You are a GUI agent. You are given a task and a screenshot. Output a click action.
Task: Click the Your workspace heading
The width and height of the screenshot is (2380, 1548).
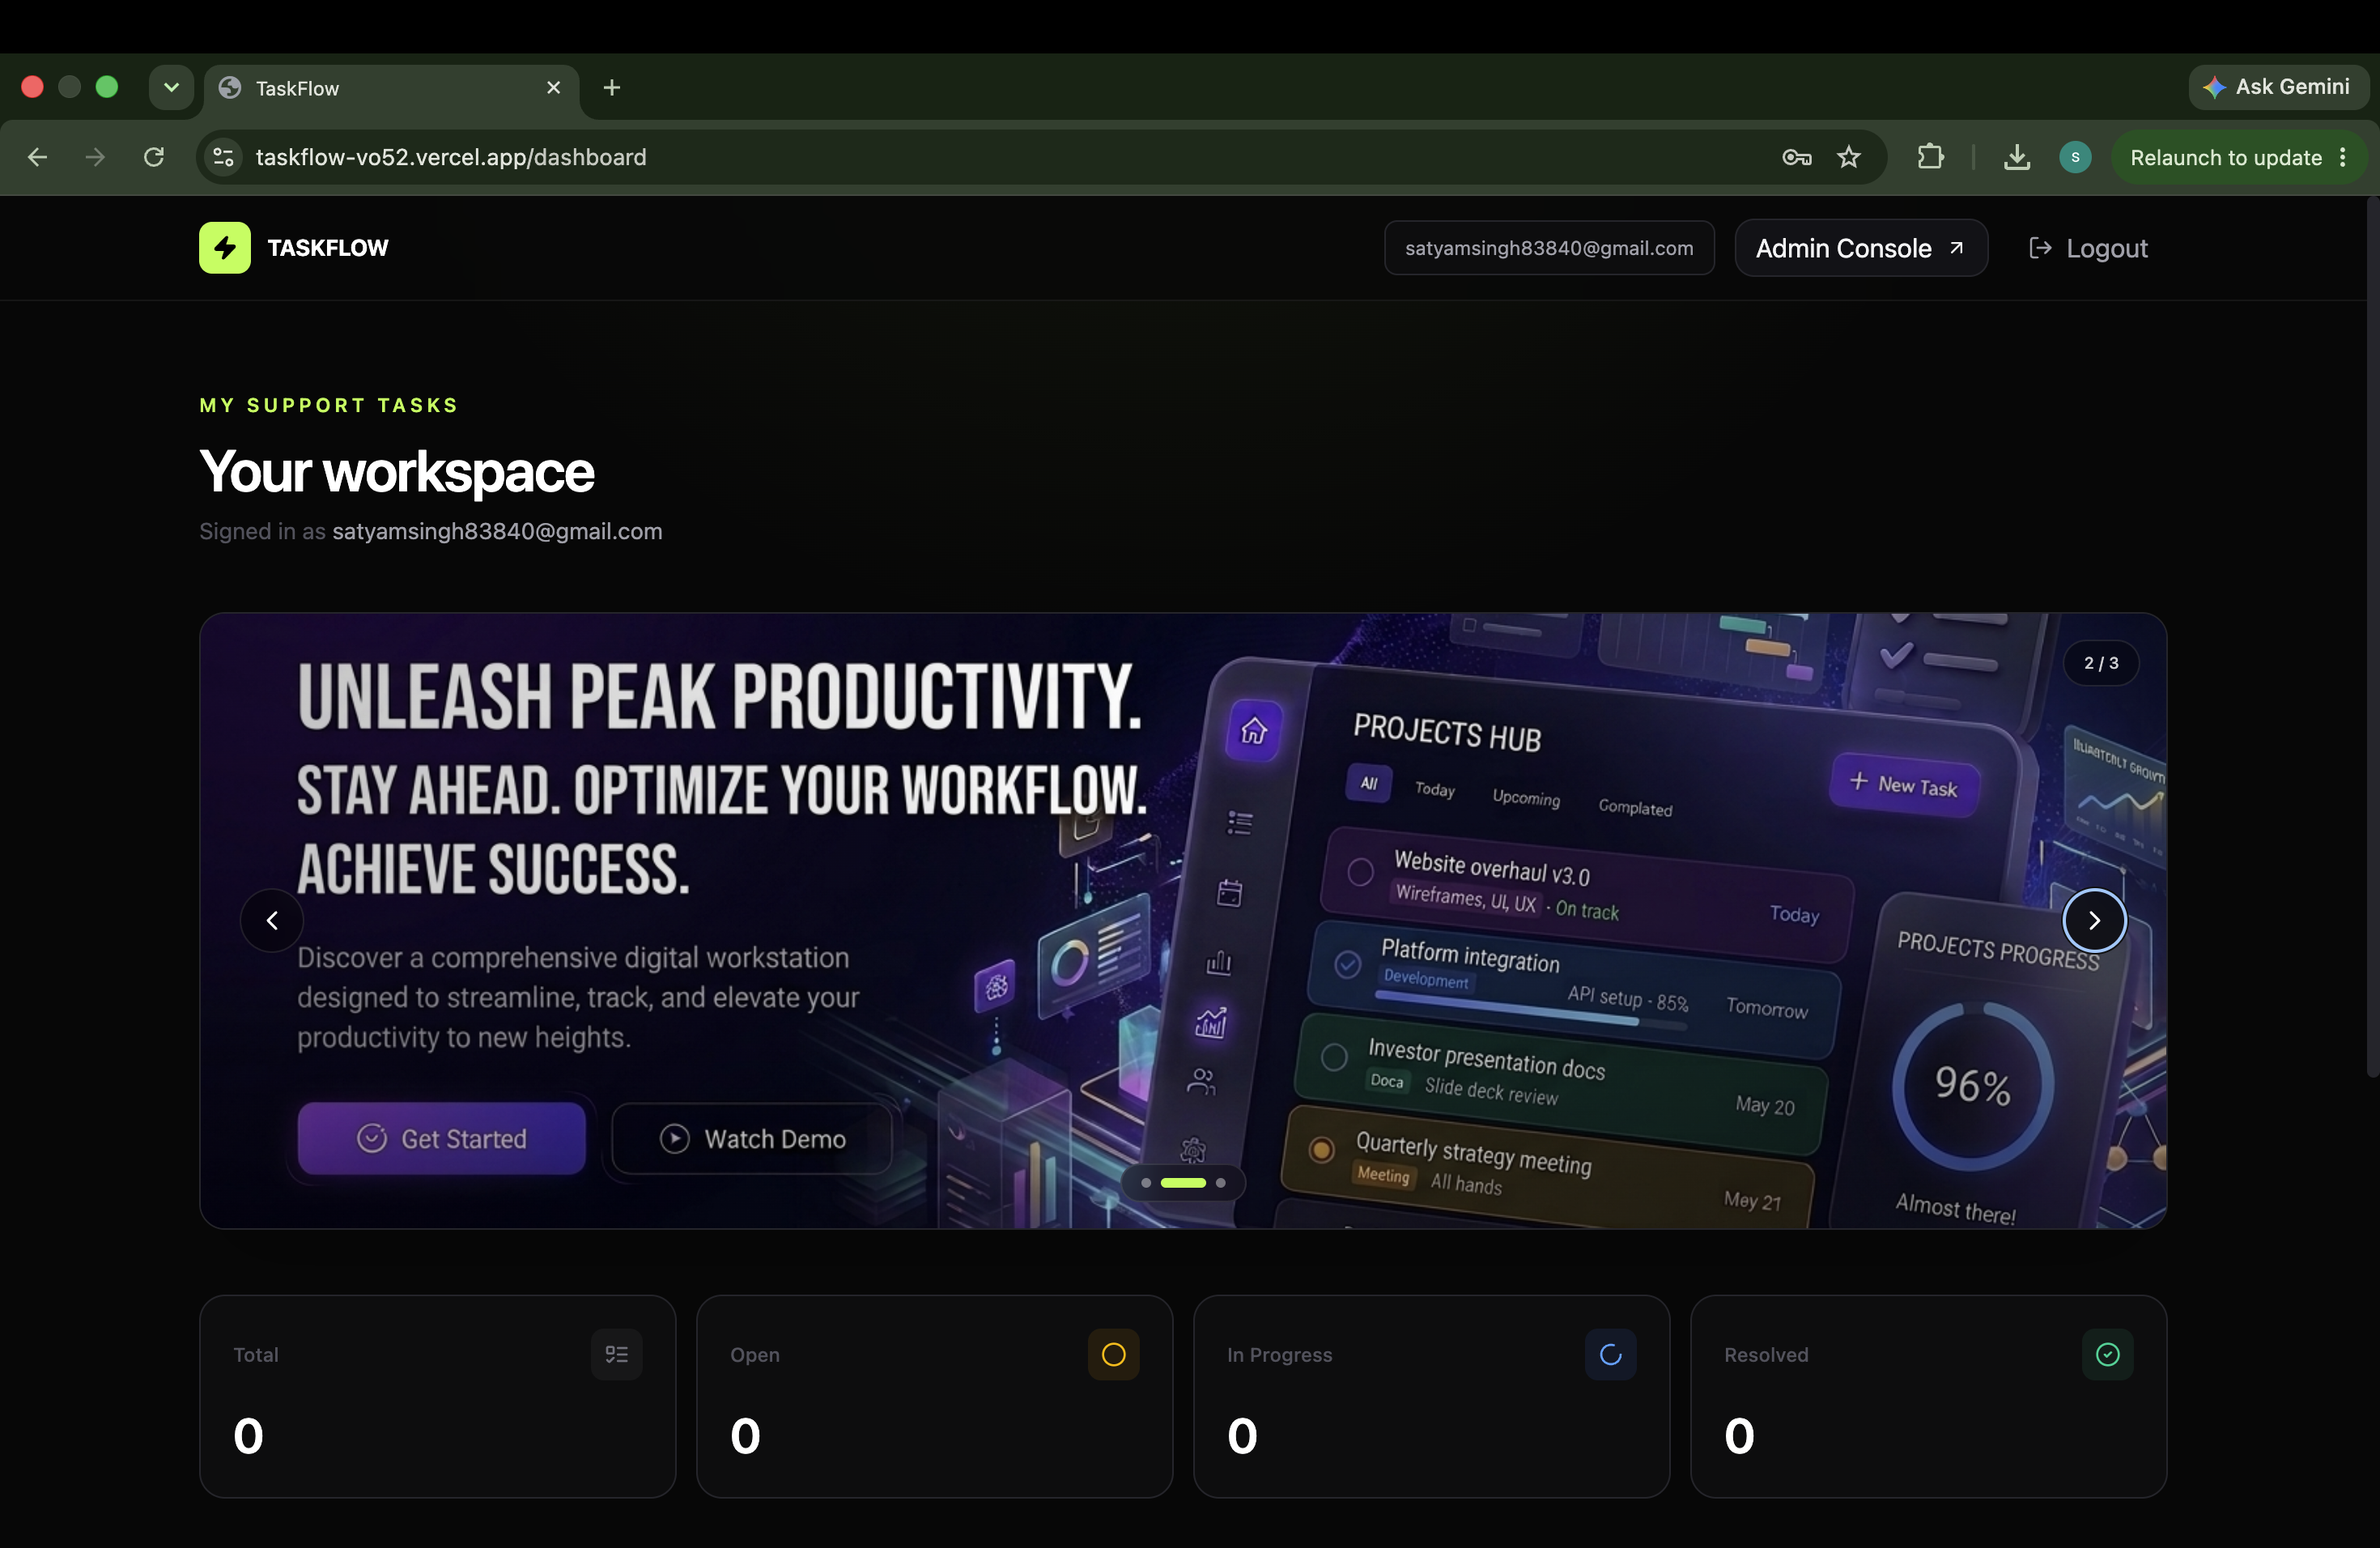397,471
